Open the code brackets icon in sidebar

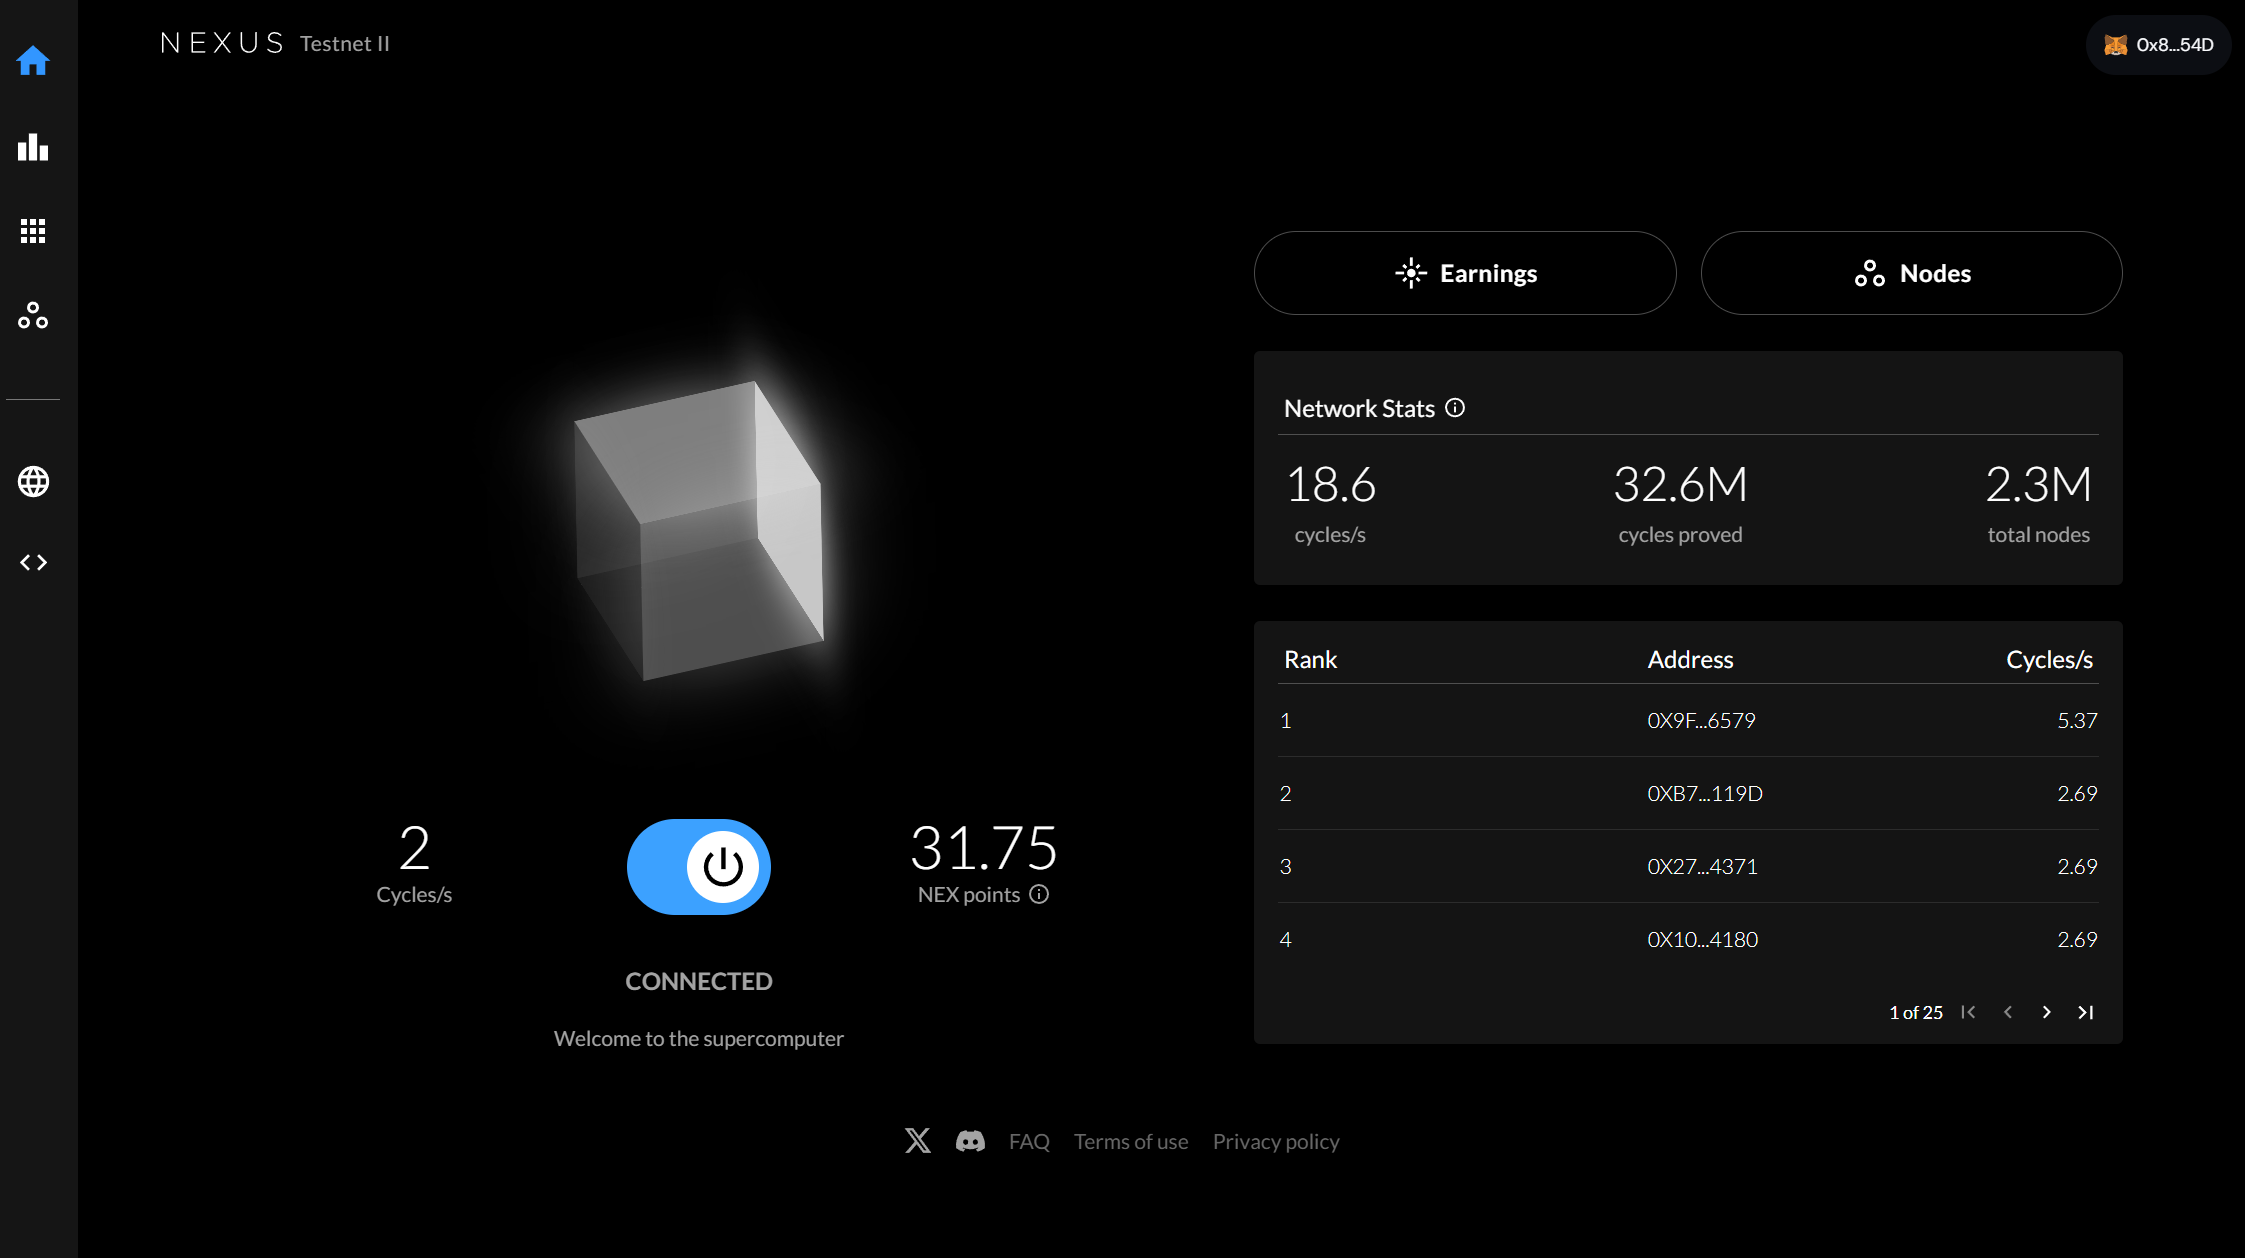33,563
